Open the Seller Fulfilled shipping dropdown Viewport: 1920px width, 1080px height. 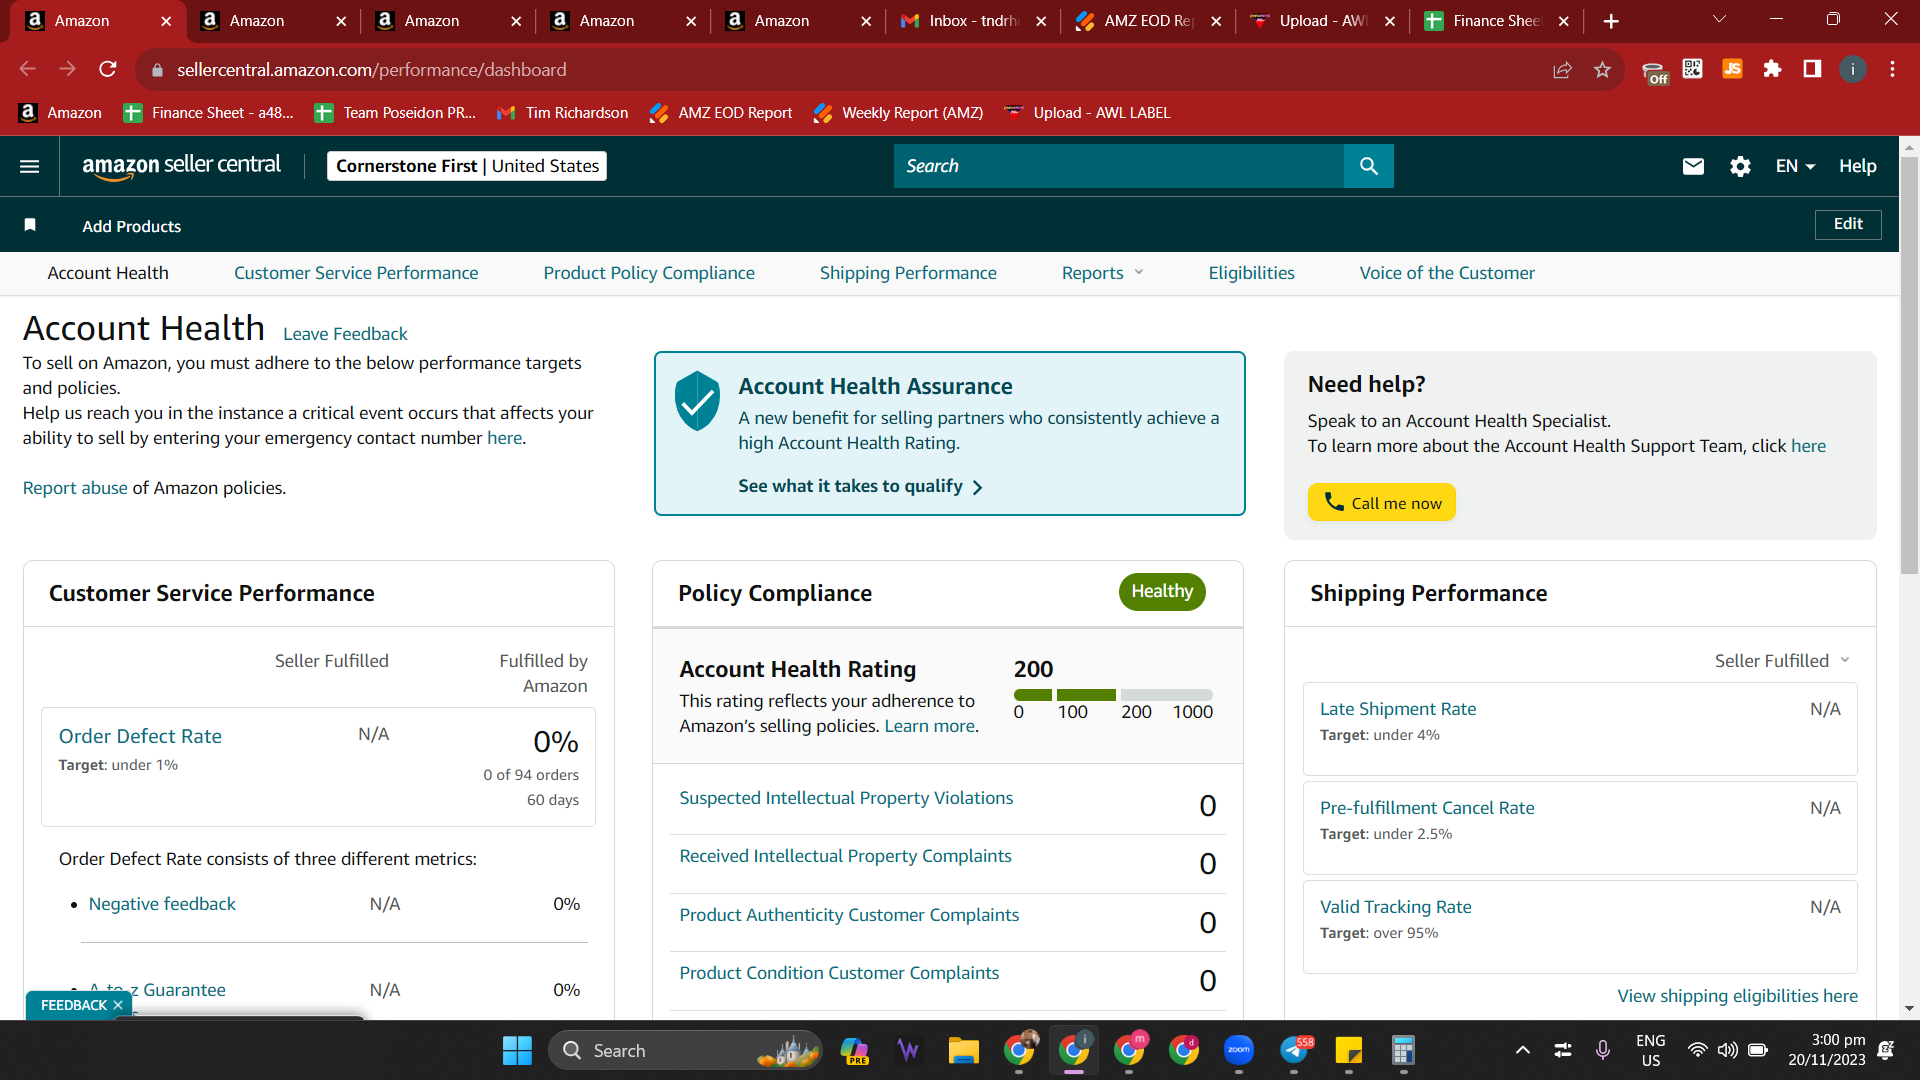[1782, 661]
